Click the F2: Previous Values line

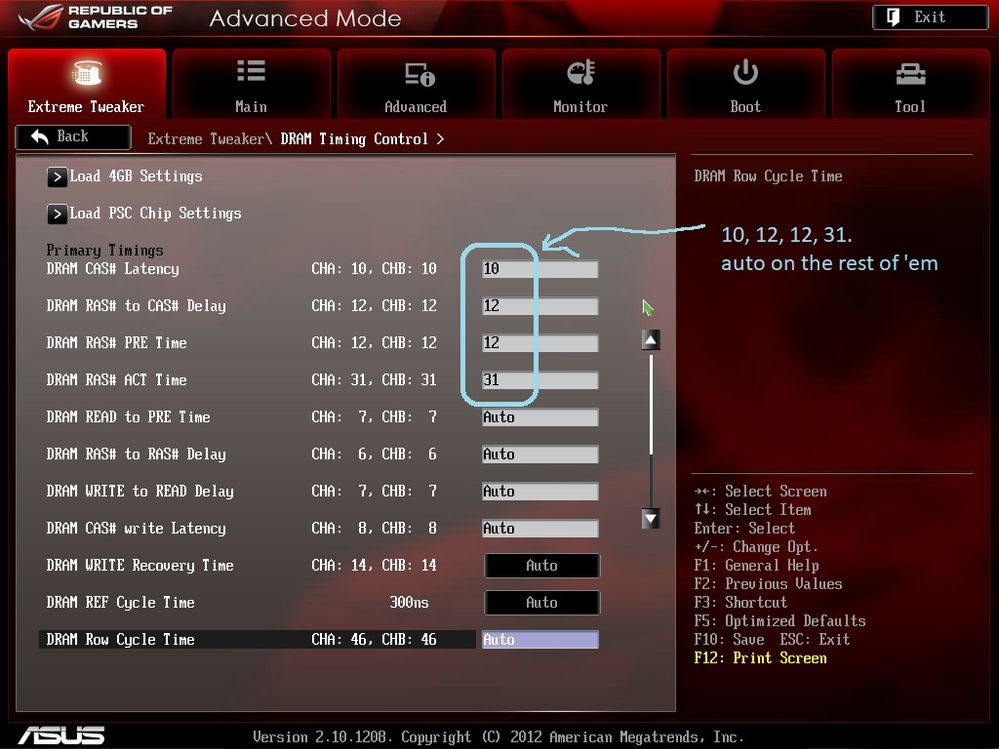(x=768, y=584)
